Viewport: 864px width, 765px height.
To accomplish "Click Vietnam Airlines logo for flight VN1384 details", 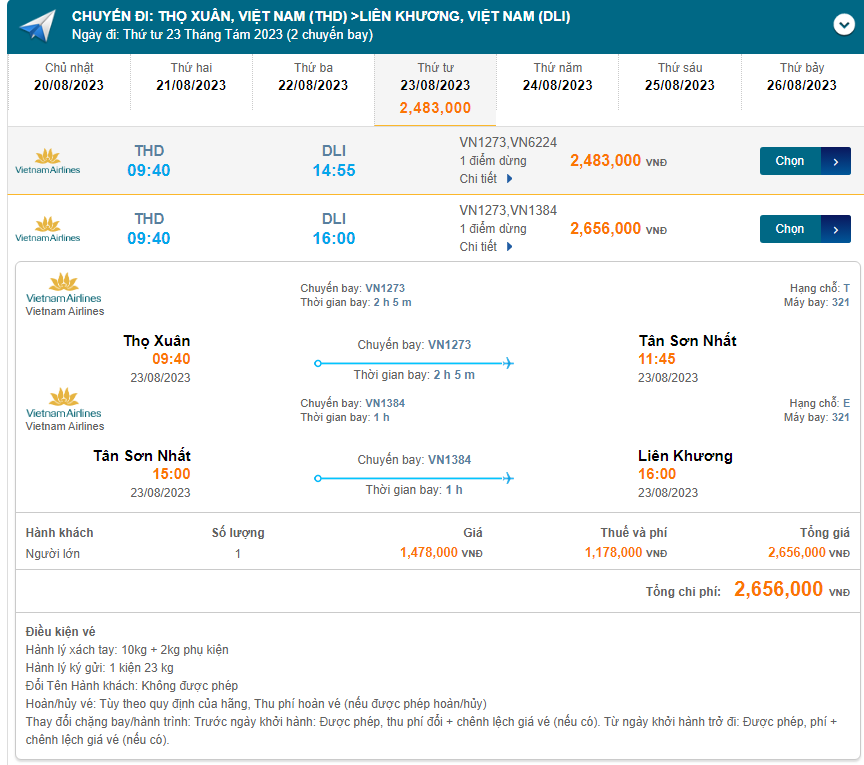I will click(64, 403).
